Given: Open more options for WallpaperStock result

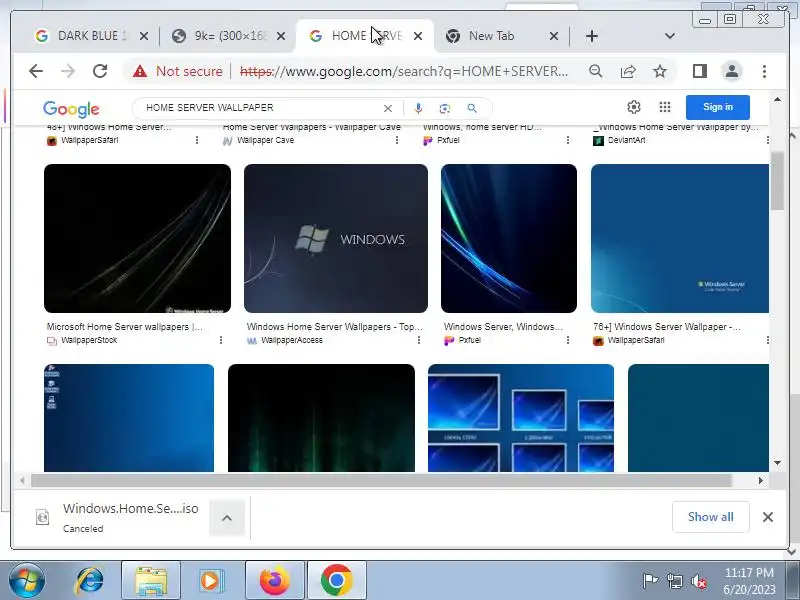Looking at the screenshot, I should [x=220, y=340].
